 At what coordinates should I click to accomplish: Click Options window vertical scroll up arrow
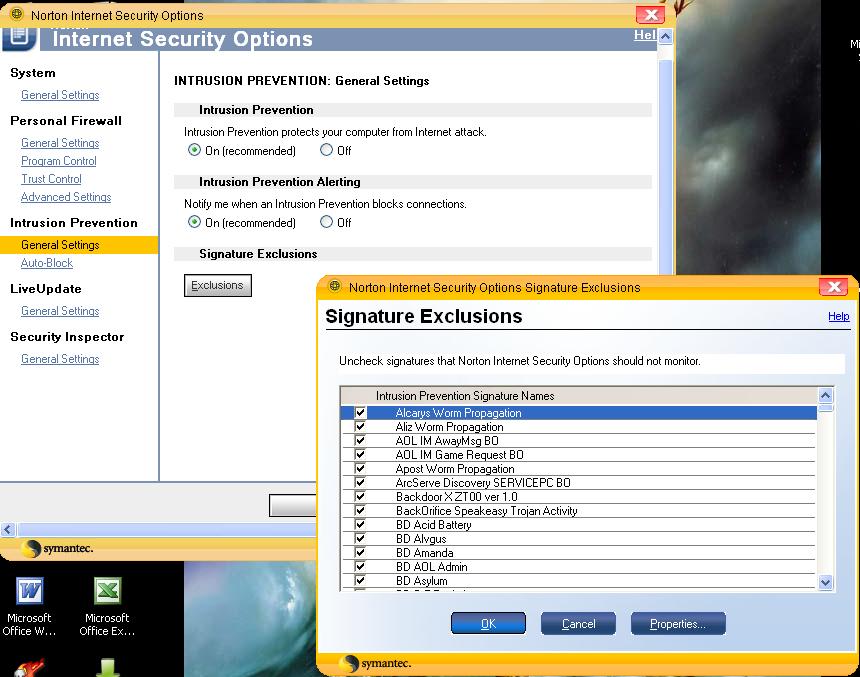click(x=665, y=37)
